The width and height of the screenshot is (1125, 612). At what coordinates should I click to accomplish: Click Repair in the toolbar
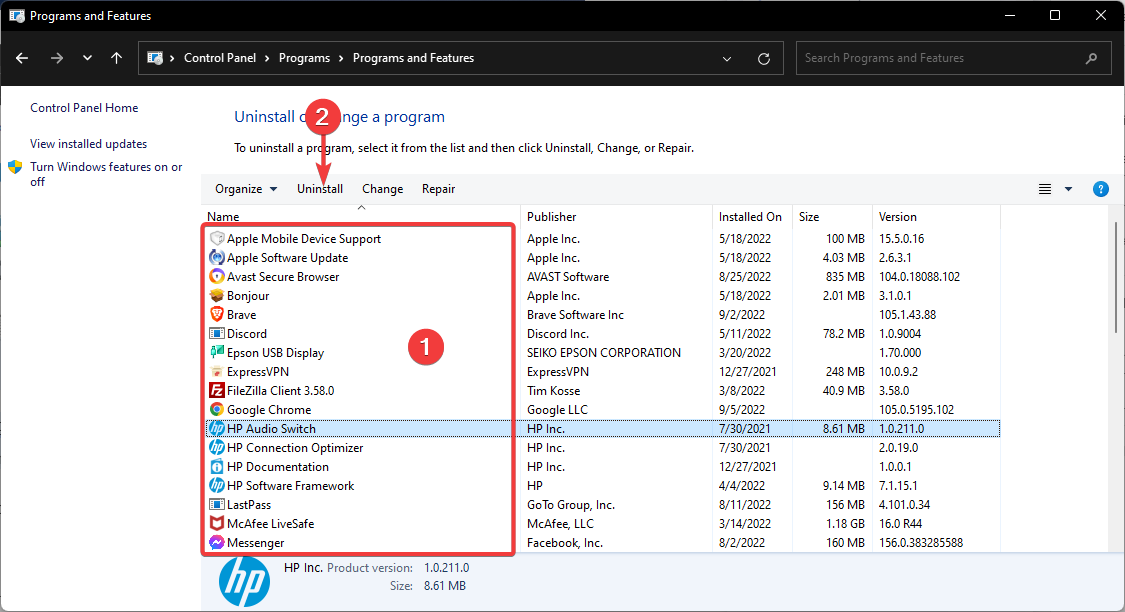[x=438, y=189]
